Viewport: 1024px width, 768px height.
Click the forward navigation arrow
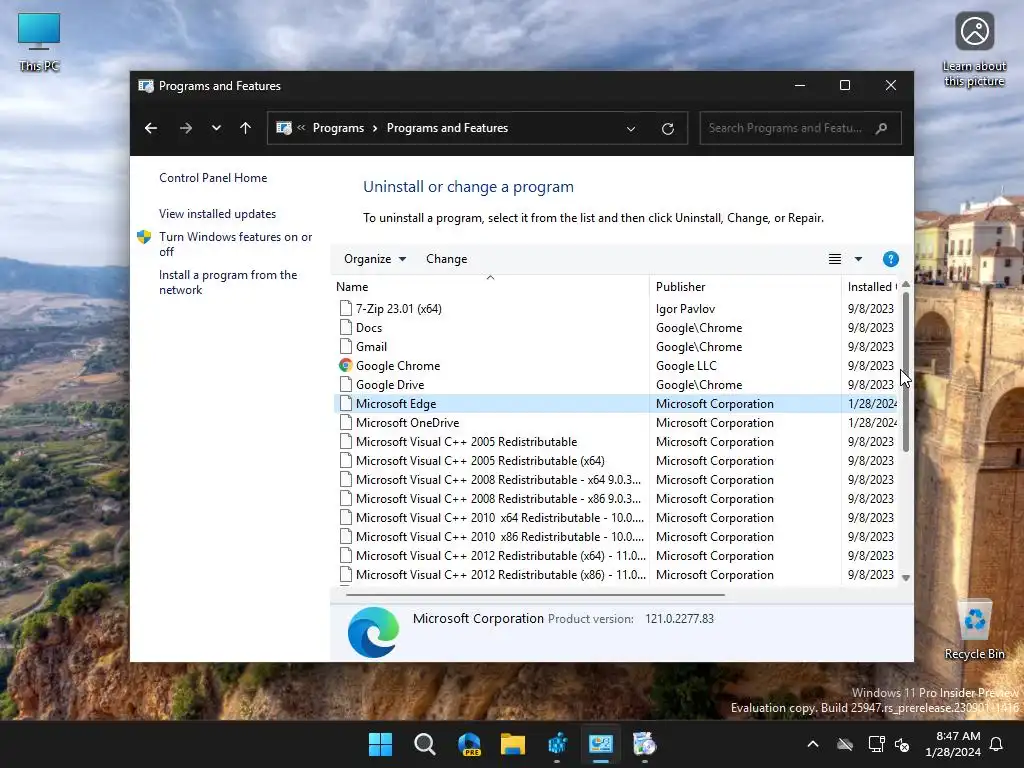pos(185,128)
